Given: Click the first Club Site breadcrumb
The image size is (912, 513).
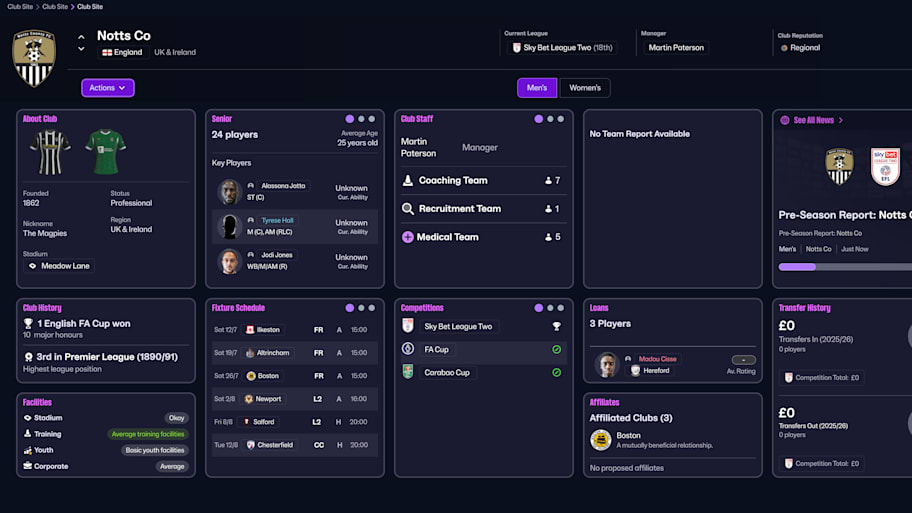Looking at the screenshot, I should (20, 7).
